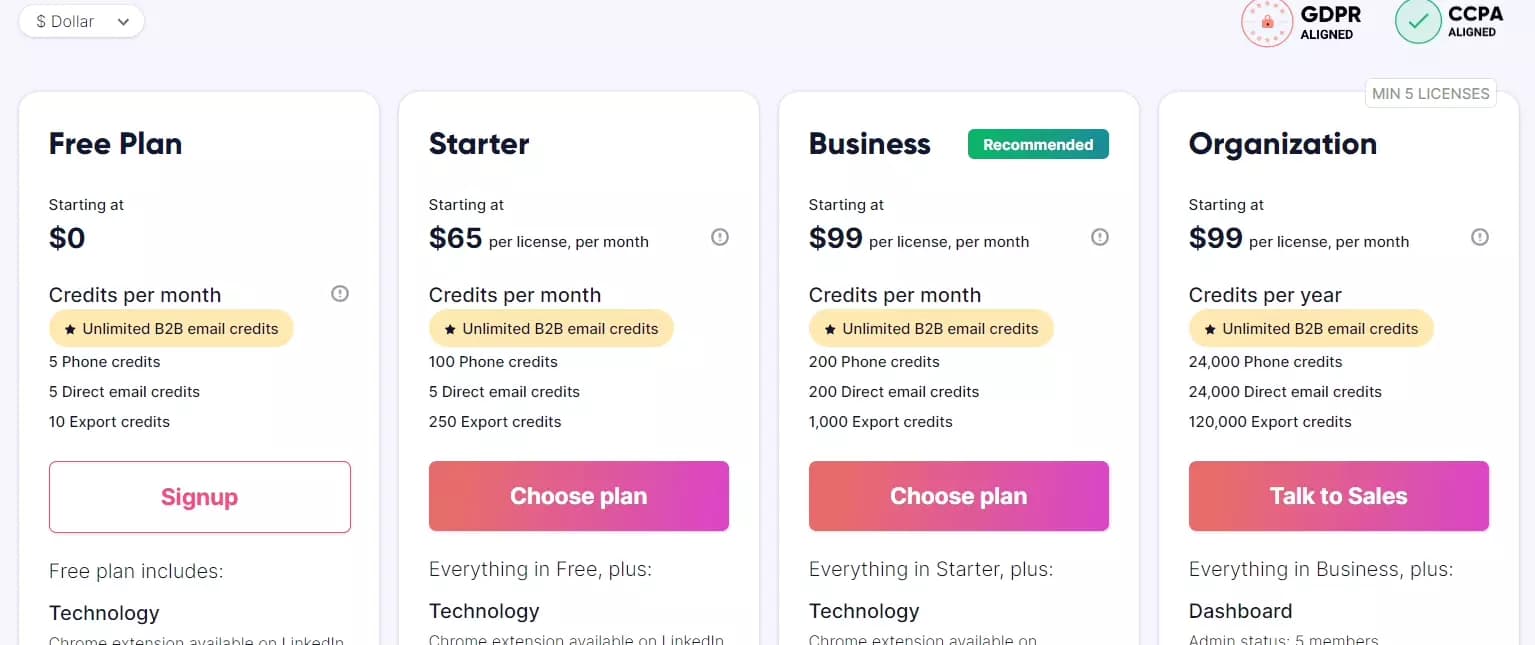The width and height of the screenshot is (1535, 645).
Task: Choose plan for the Business tier
Action: [958, 495]
